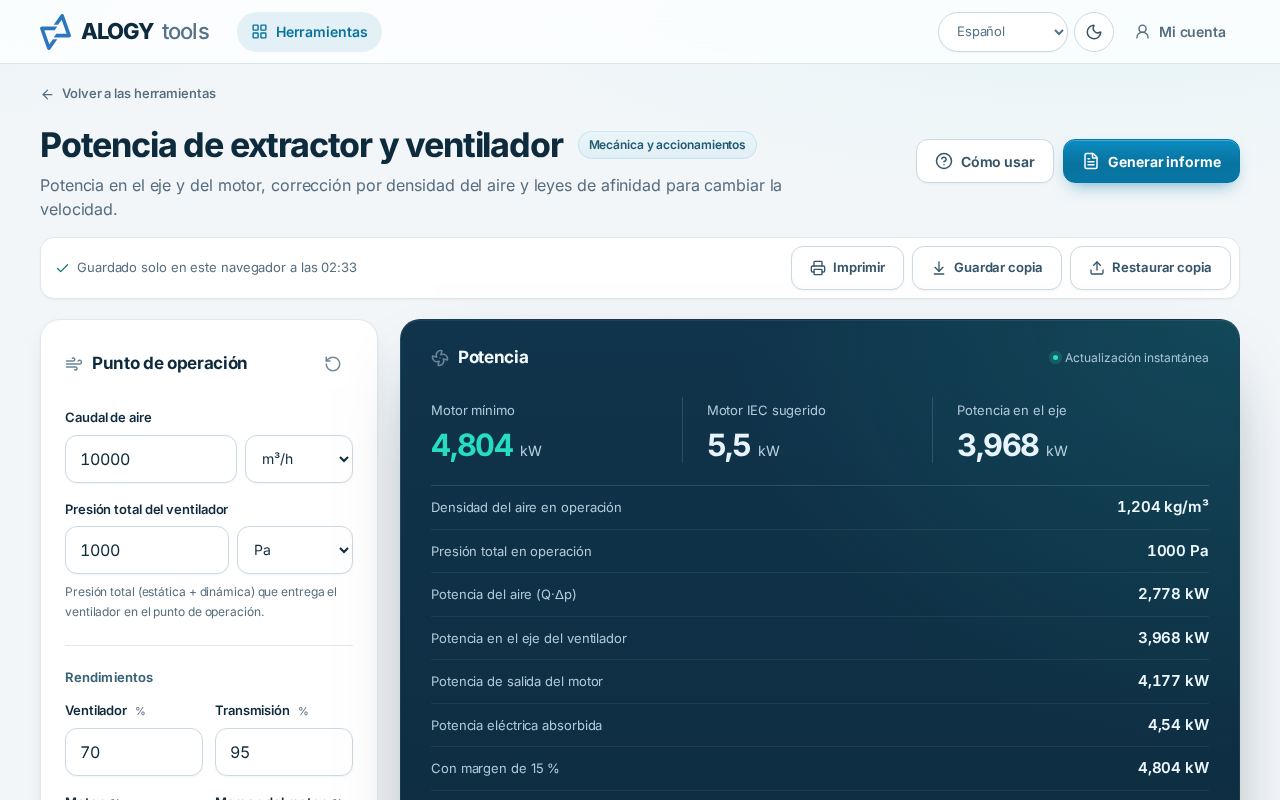Image resolution: width=1280 pixels, height=800 pixels.
Task: Click the Motor IEC sugerido value 5,5
Action: pos(729,445)
